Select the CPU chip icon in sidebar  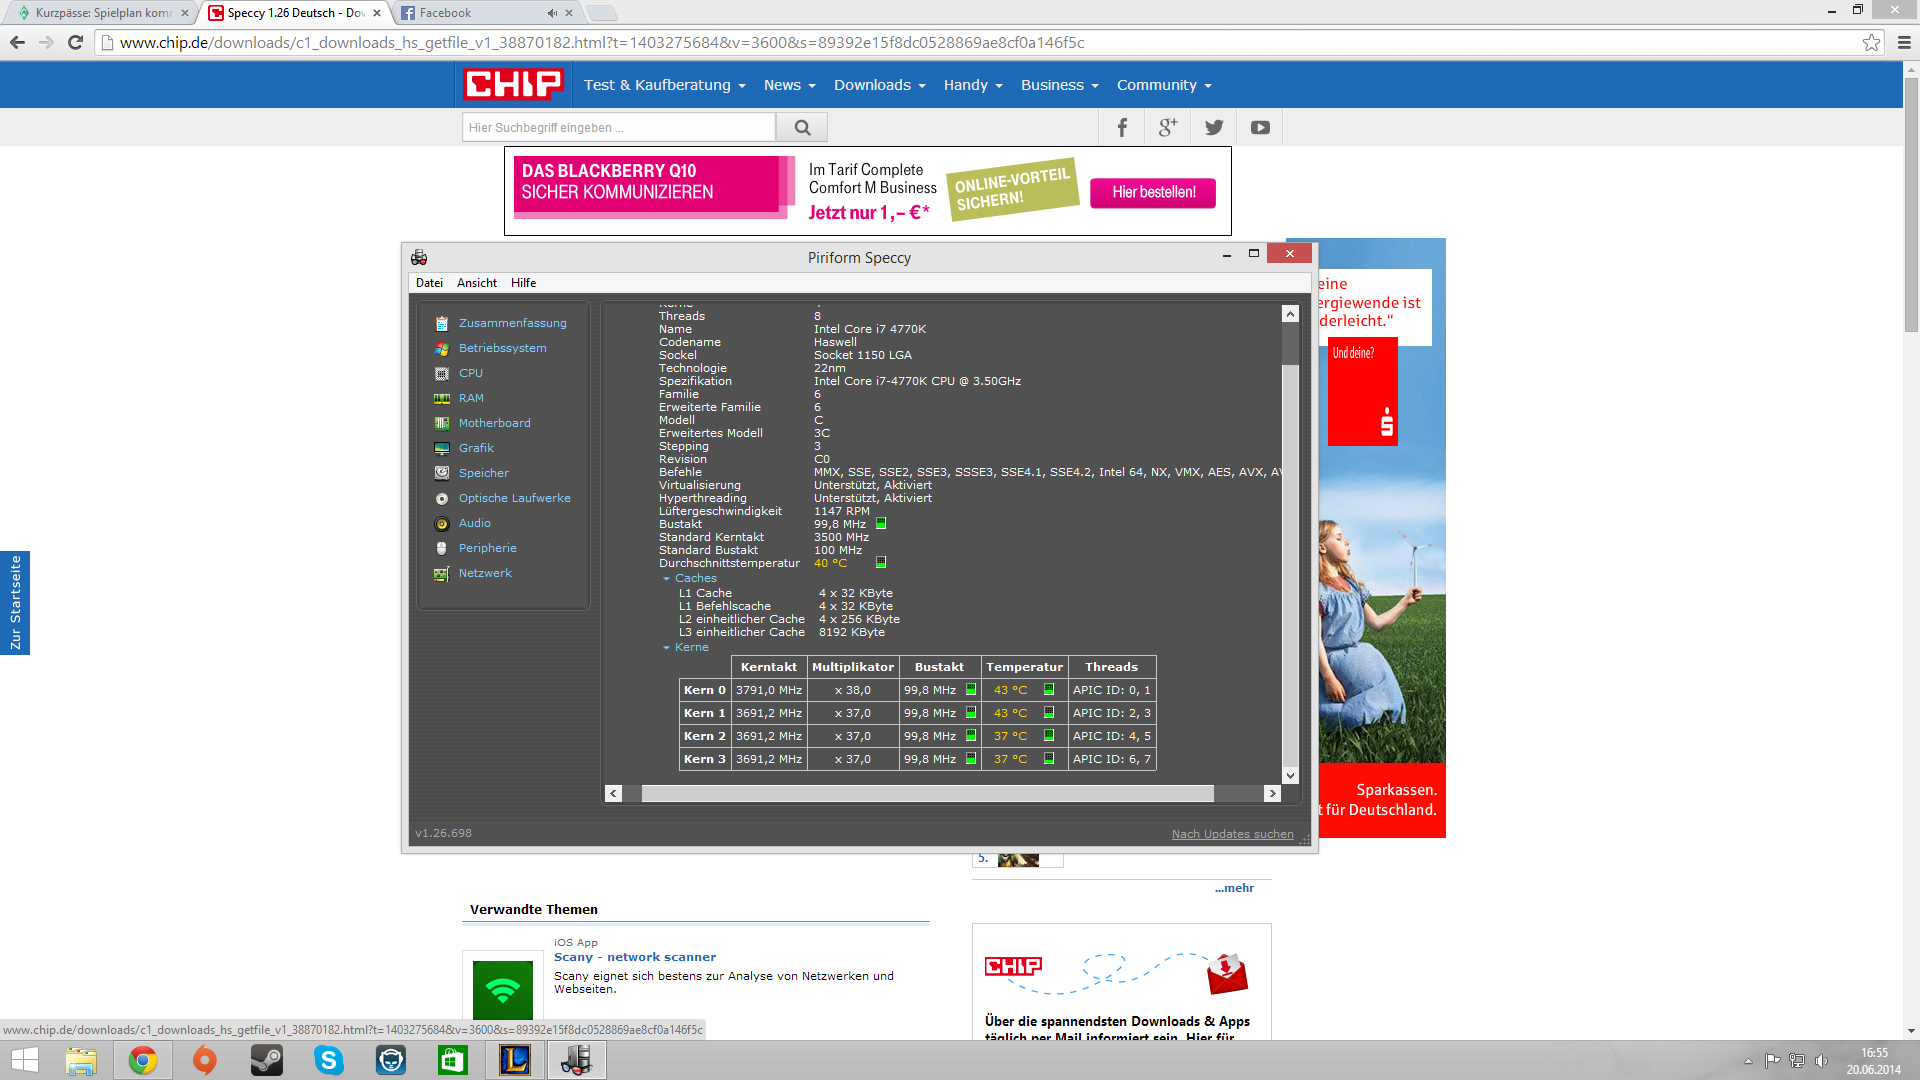coord(442,373)
